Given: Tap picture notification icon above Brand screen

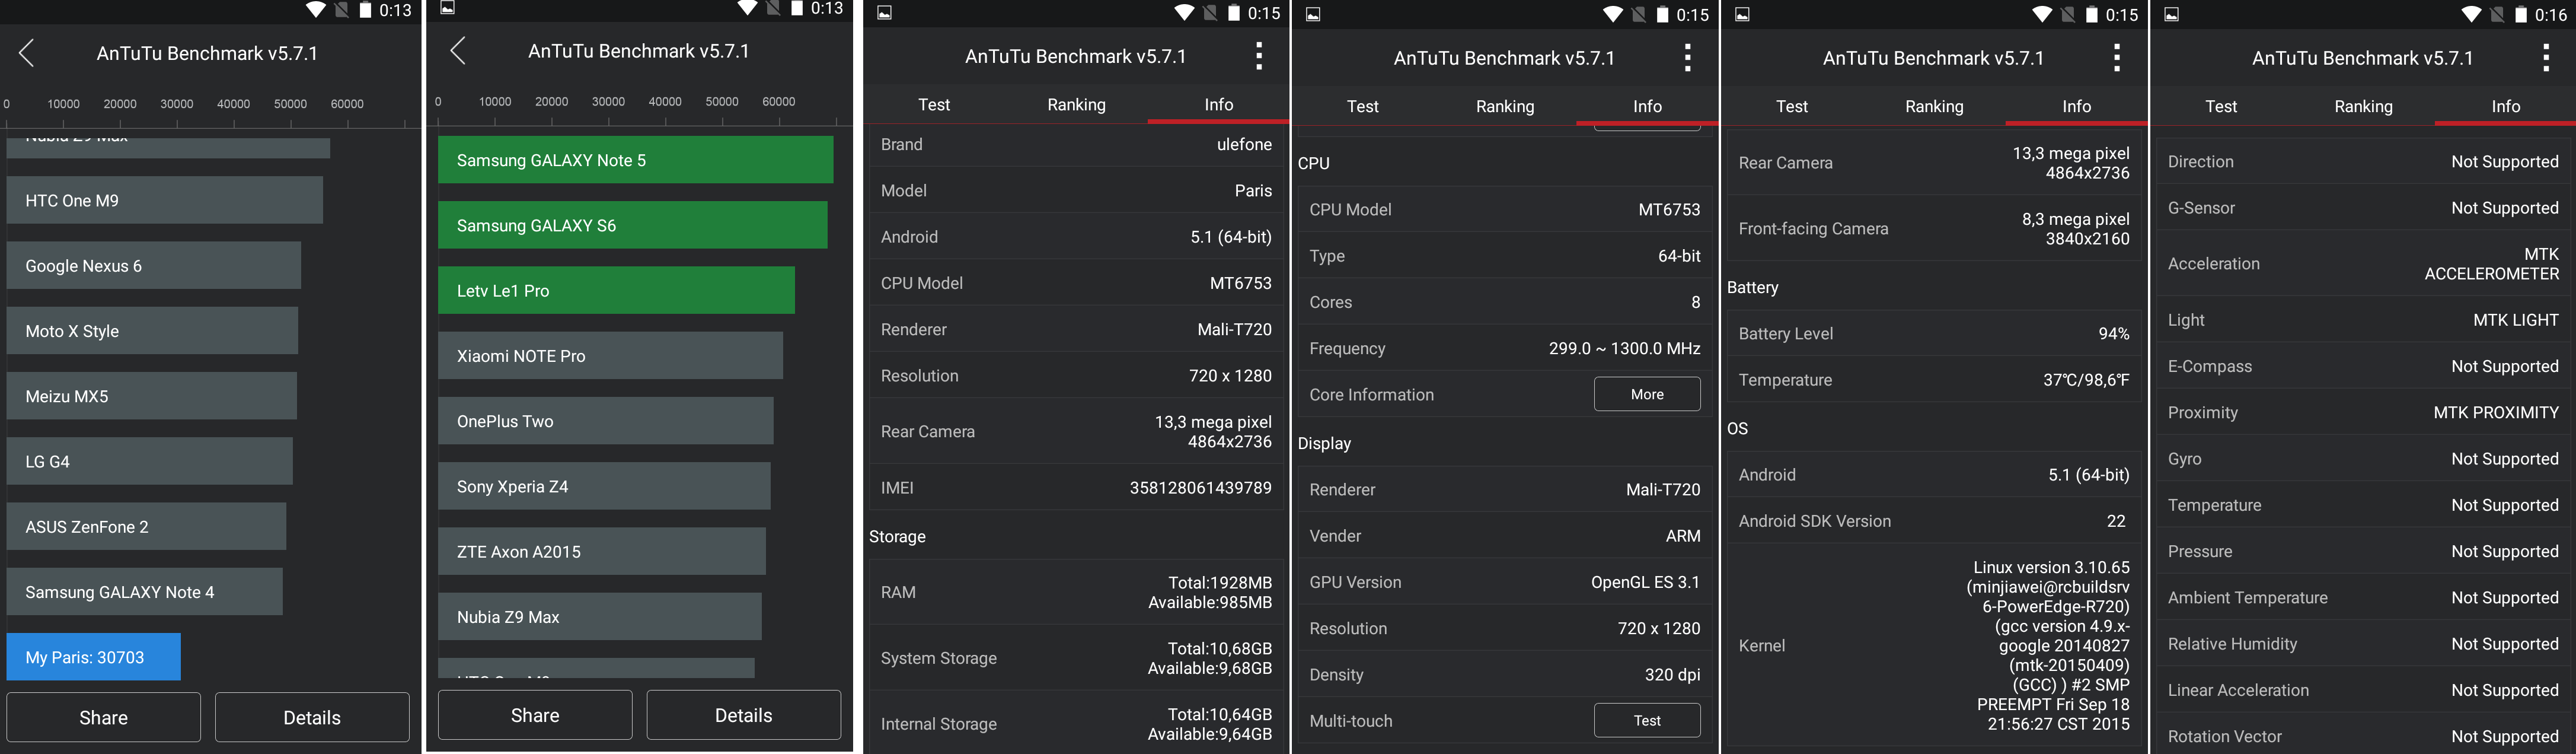Looking at the screenshot, I should pos(884,13).
